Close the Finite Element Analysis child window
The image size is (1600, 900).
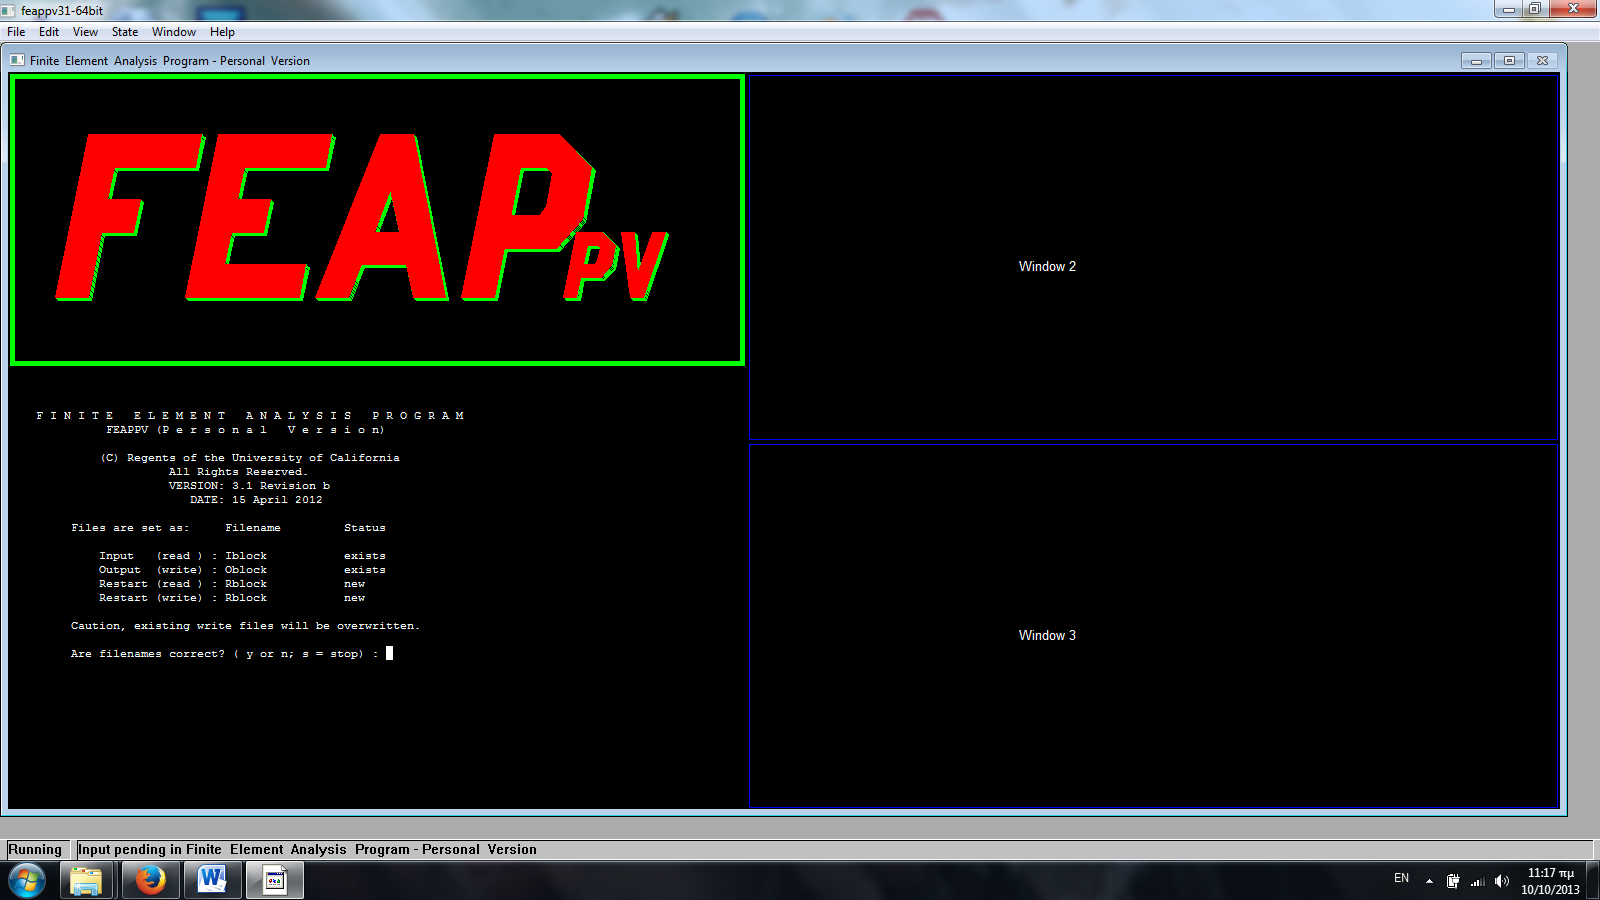1542,61
